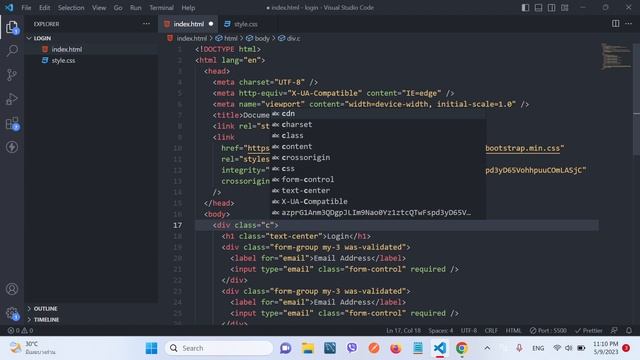This screenshot has height=360, width=640.
Task: Click Port: 5500 Live Server status
Action: coord(548,331)
